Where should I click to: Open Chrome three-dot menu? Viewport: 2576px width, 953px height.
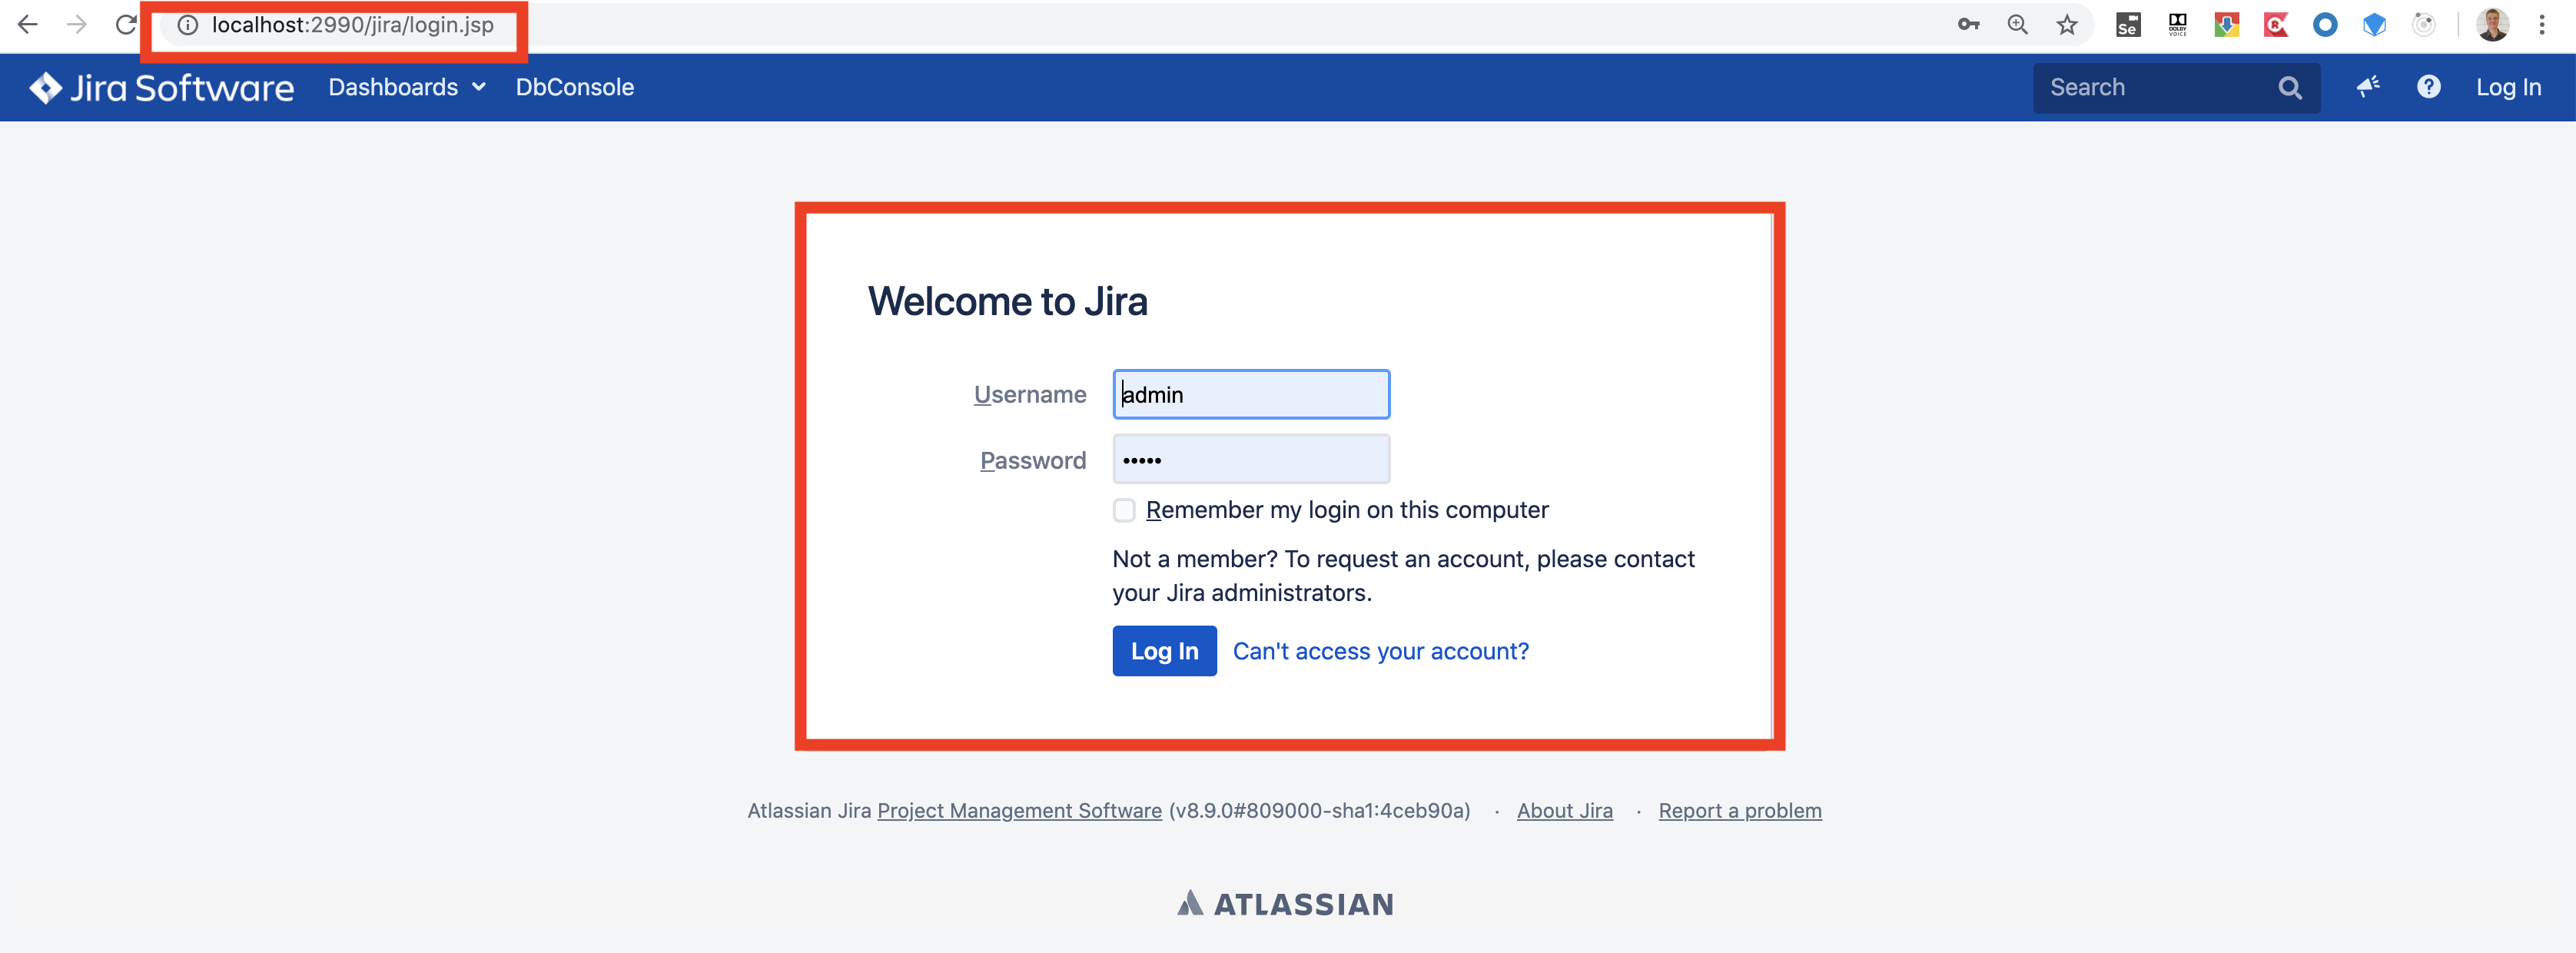2541,25
